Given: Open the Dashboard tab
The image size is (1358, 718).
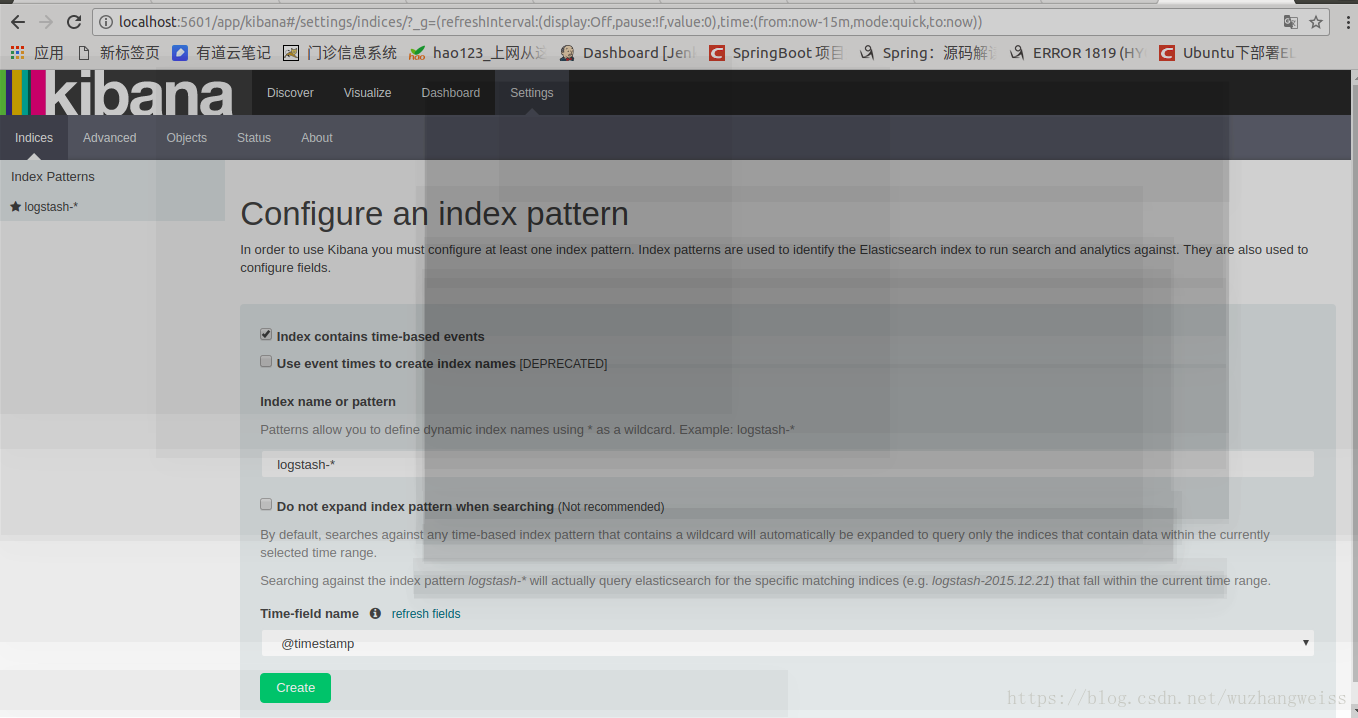Looking at the screenshot, I should [450, 92].
